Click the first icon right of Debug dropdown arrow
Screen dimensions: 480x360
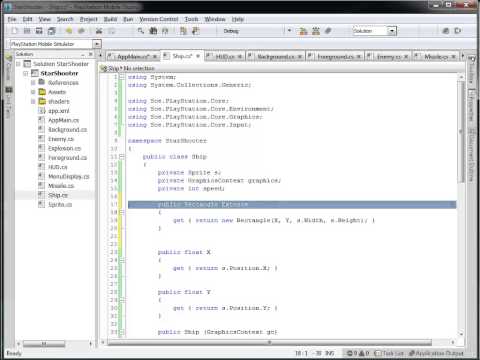coord(303,31)
